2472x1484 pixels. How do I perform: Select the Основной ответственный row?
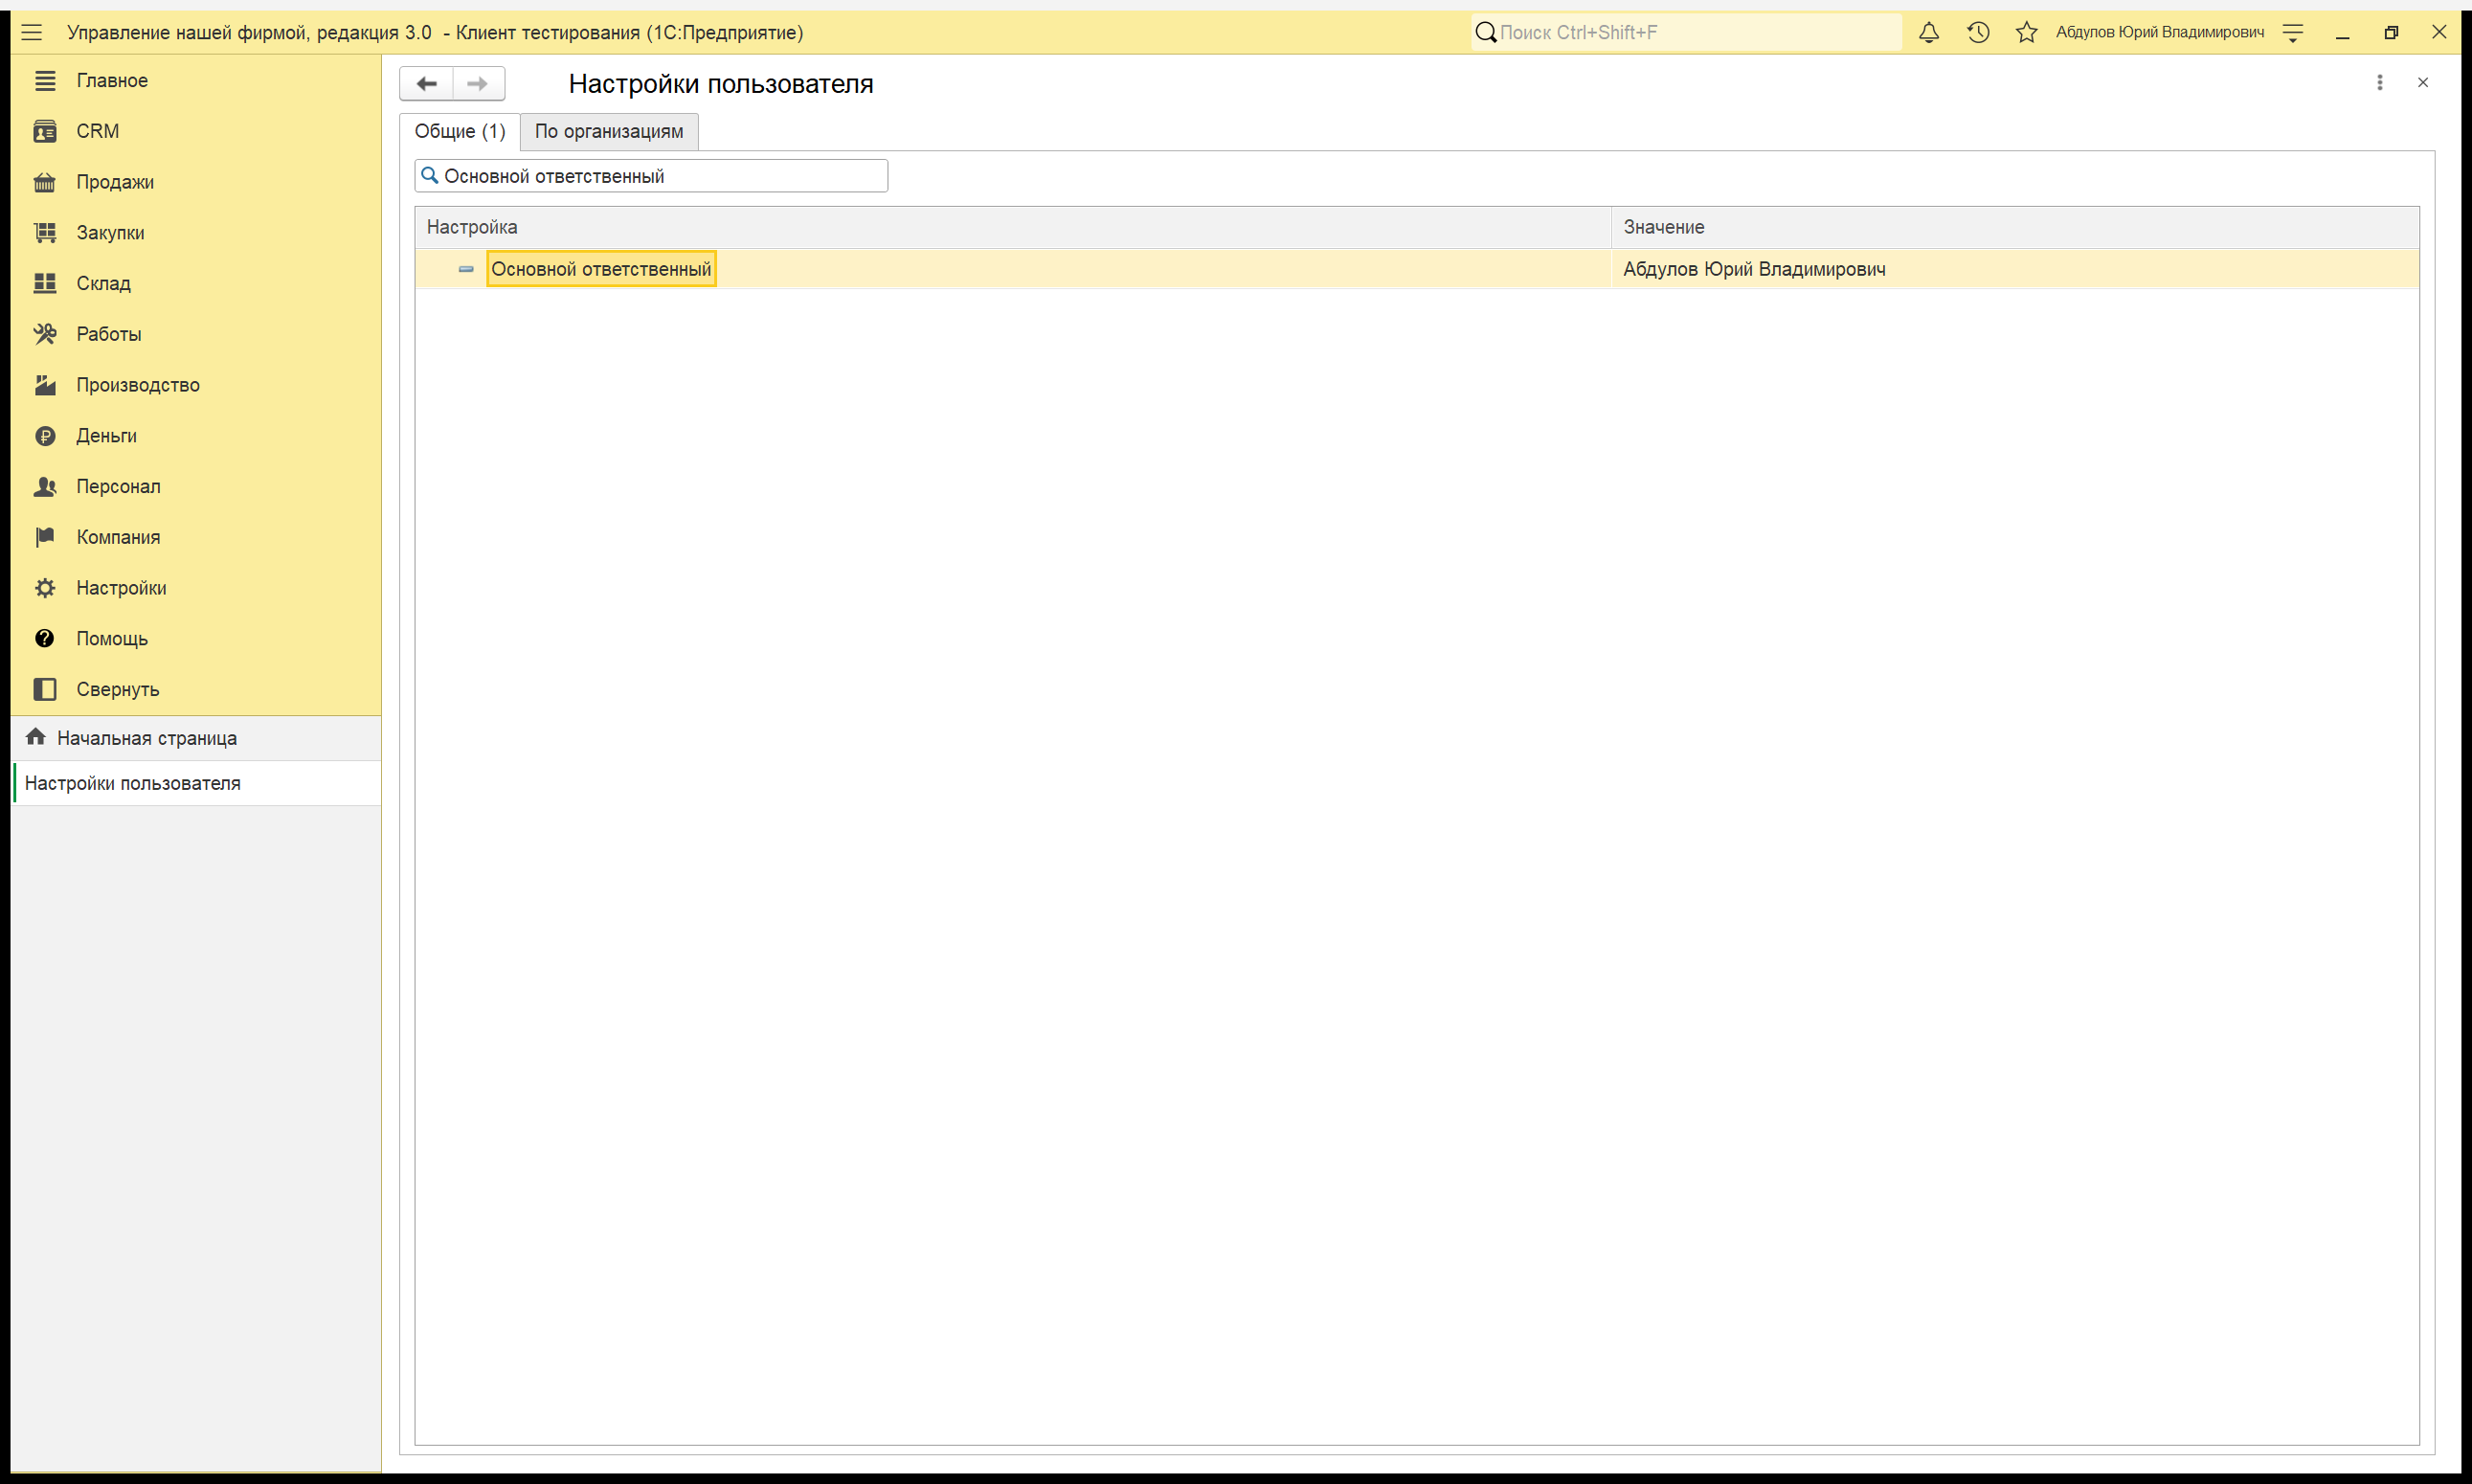click(x=1417, y=269)
